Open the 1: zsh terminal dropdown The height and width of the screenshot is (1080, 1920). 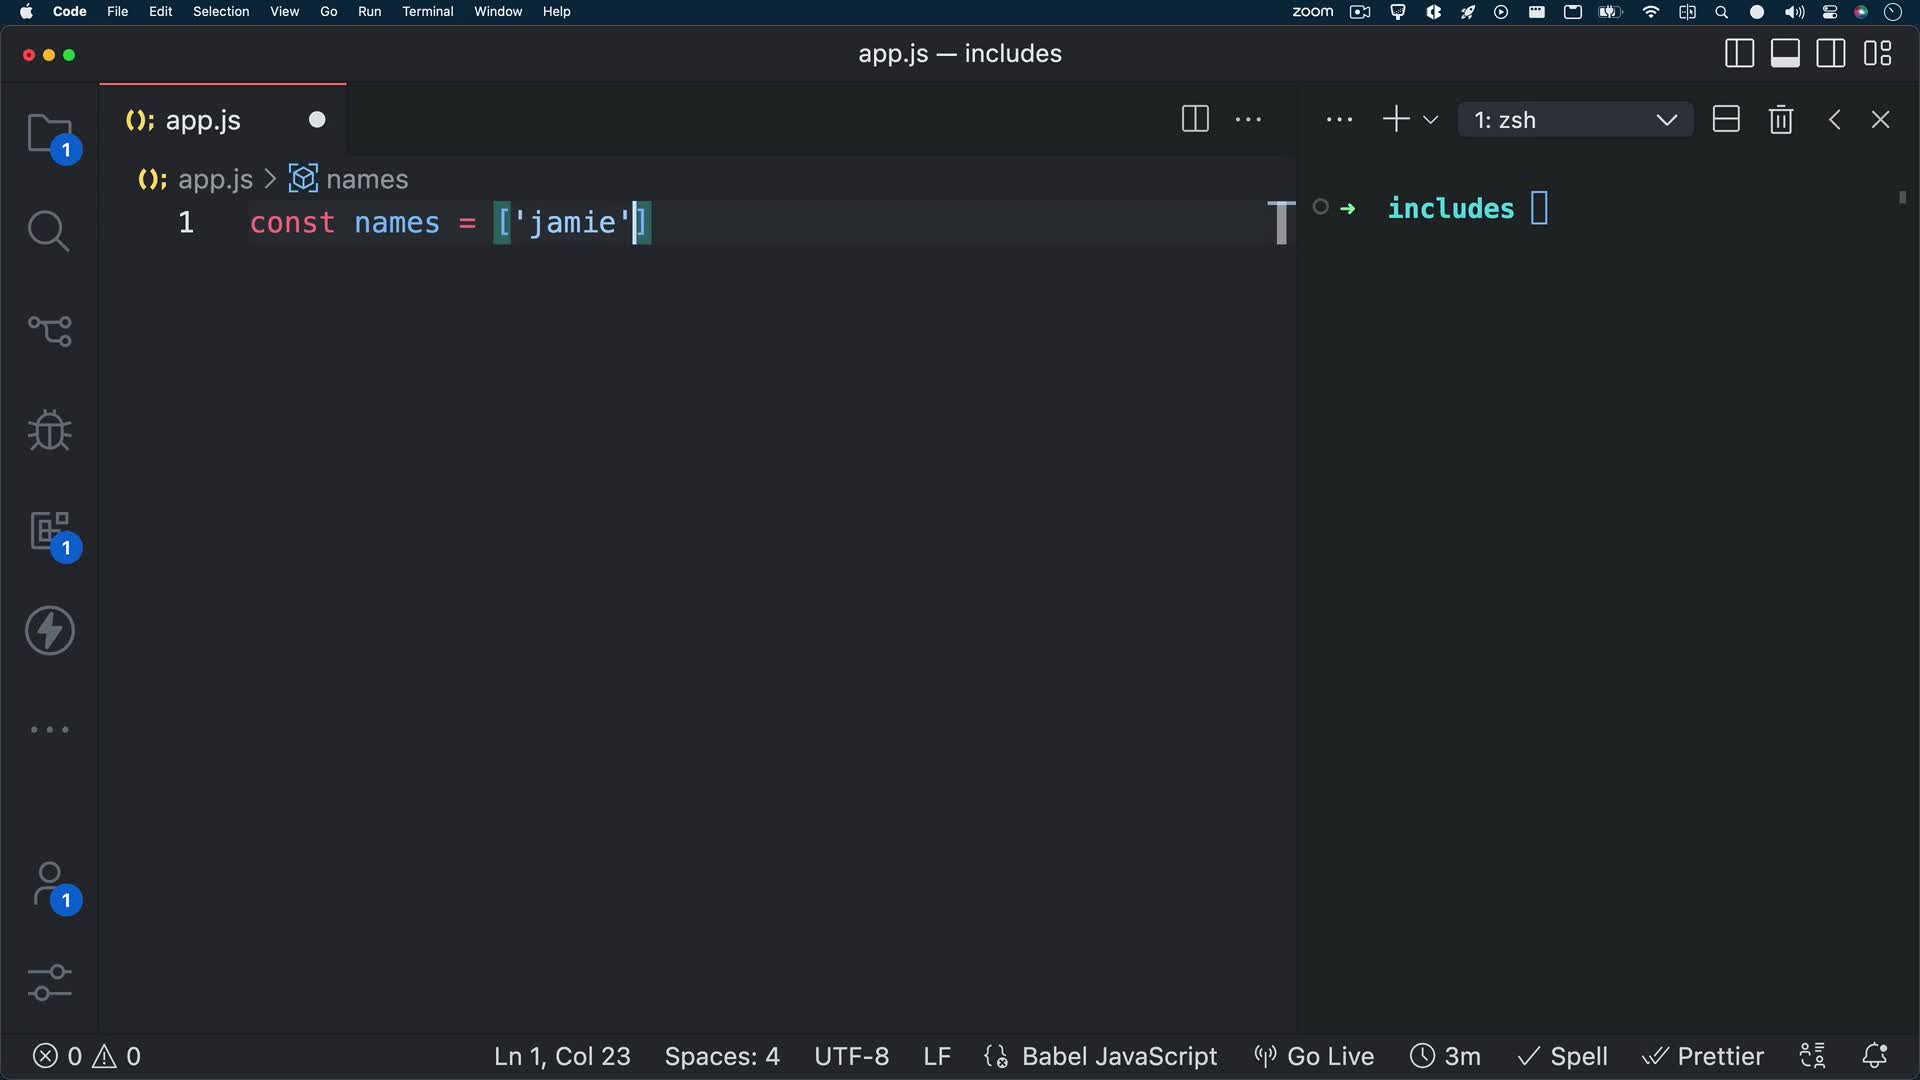click(x=1576, y=119)
